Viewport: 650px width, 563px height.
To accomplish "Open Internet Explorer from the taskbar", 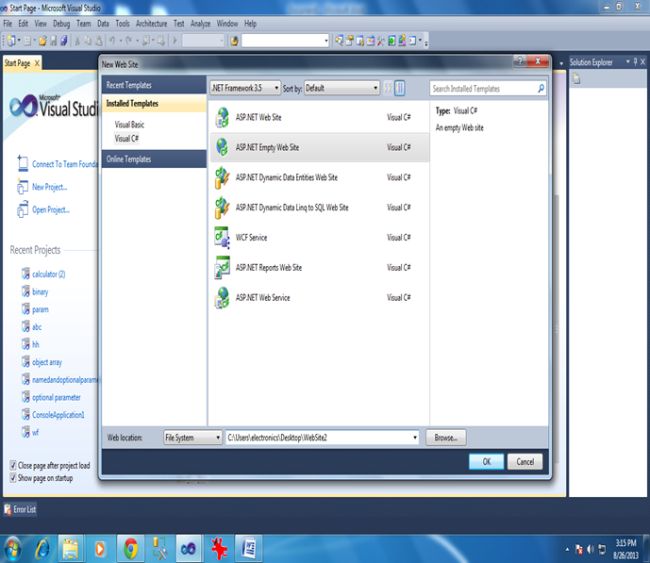I will point(43,548).
